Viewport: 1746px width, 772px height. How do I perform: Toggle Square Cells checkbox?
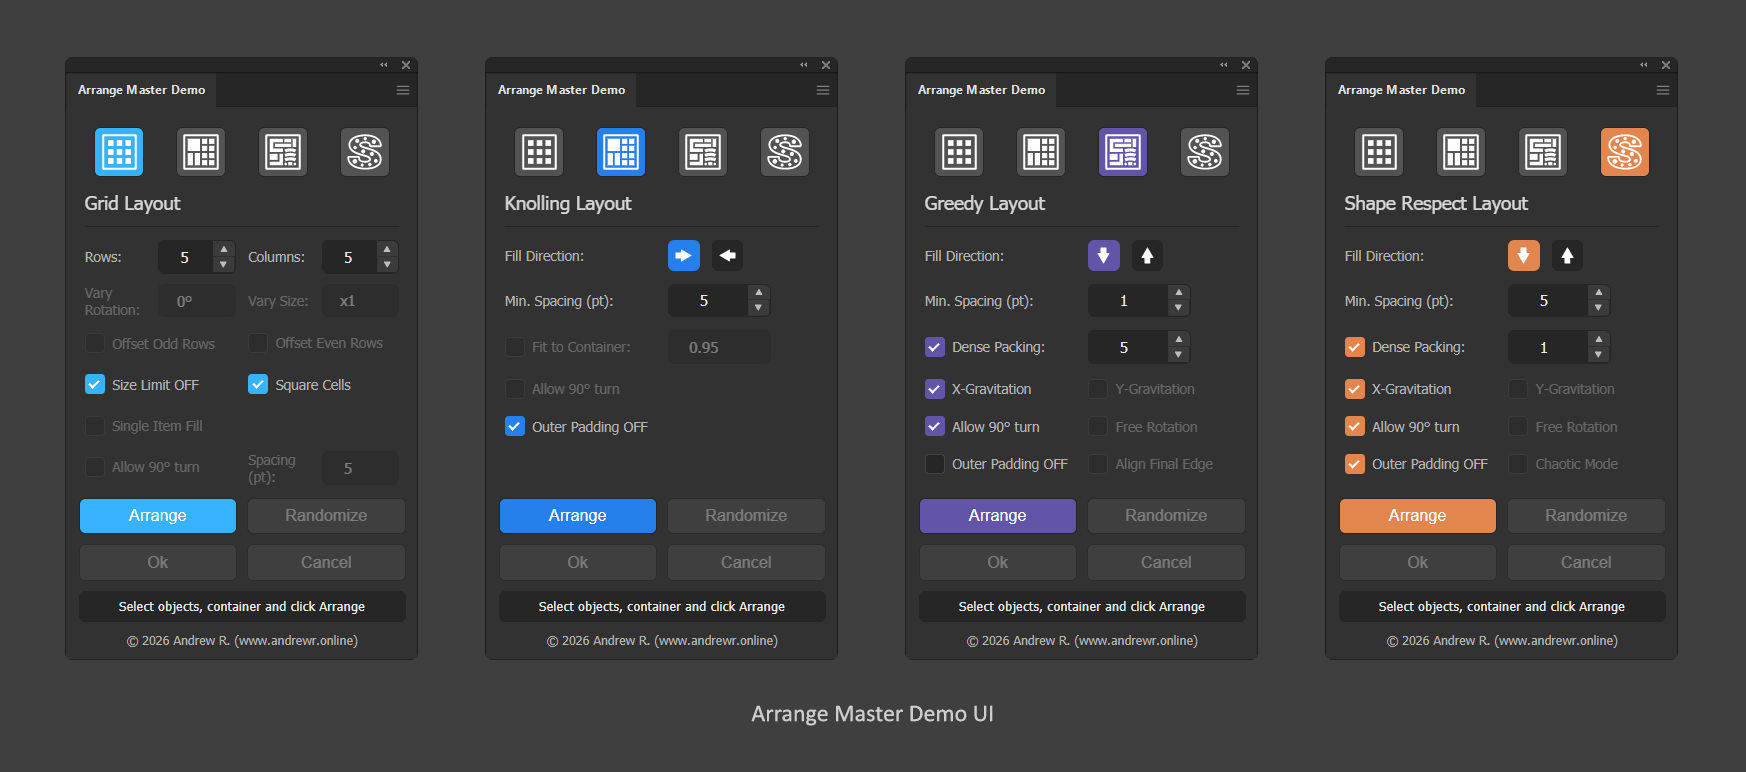(258, 384)
